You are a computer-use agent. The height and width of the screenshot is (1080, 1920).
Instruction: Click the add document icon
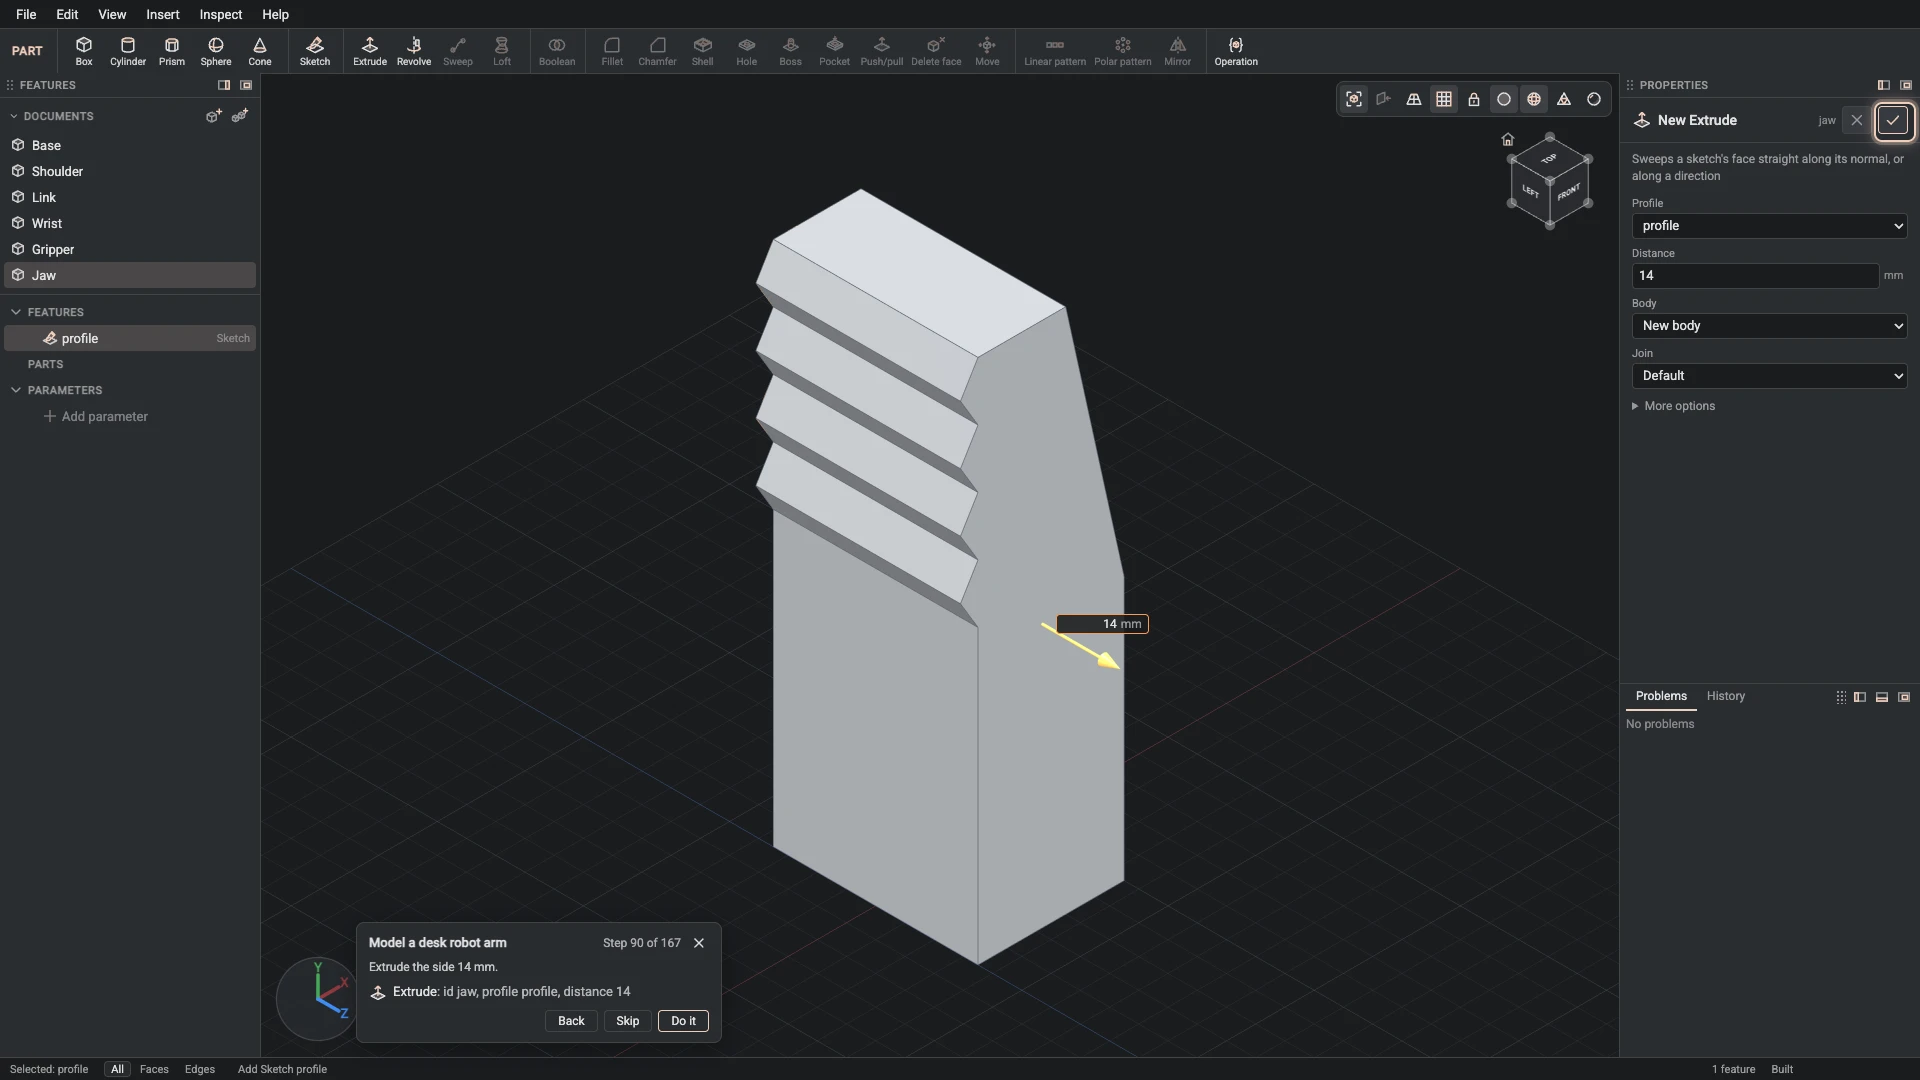pos(213,116)
